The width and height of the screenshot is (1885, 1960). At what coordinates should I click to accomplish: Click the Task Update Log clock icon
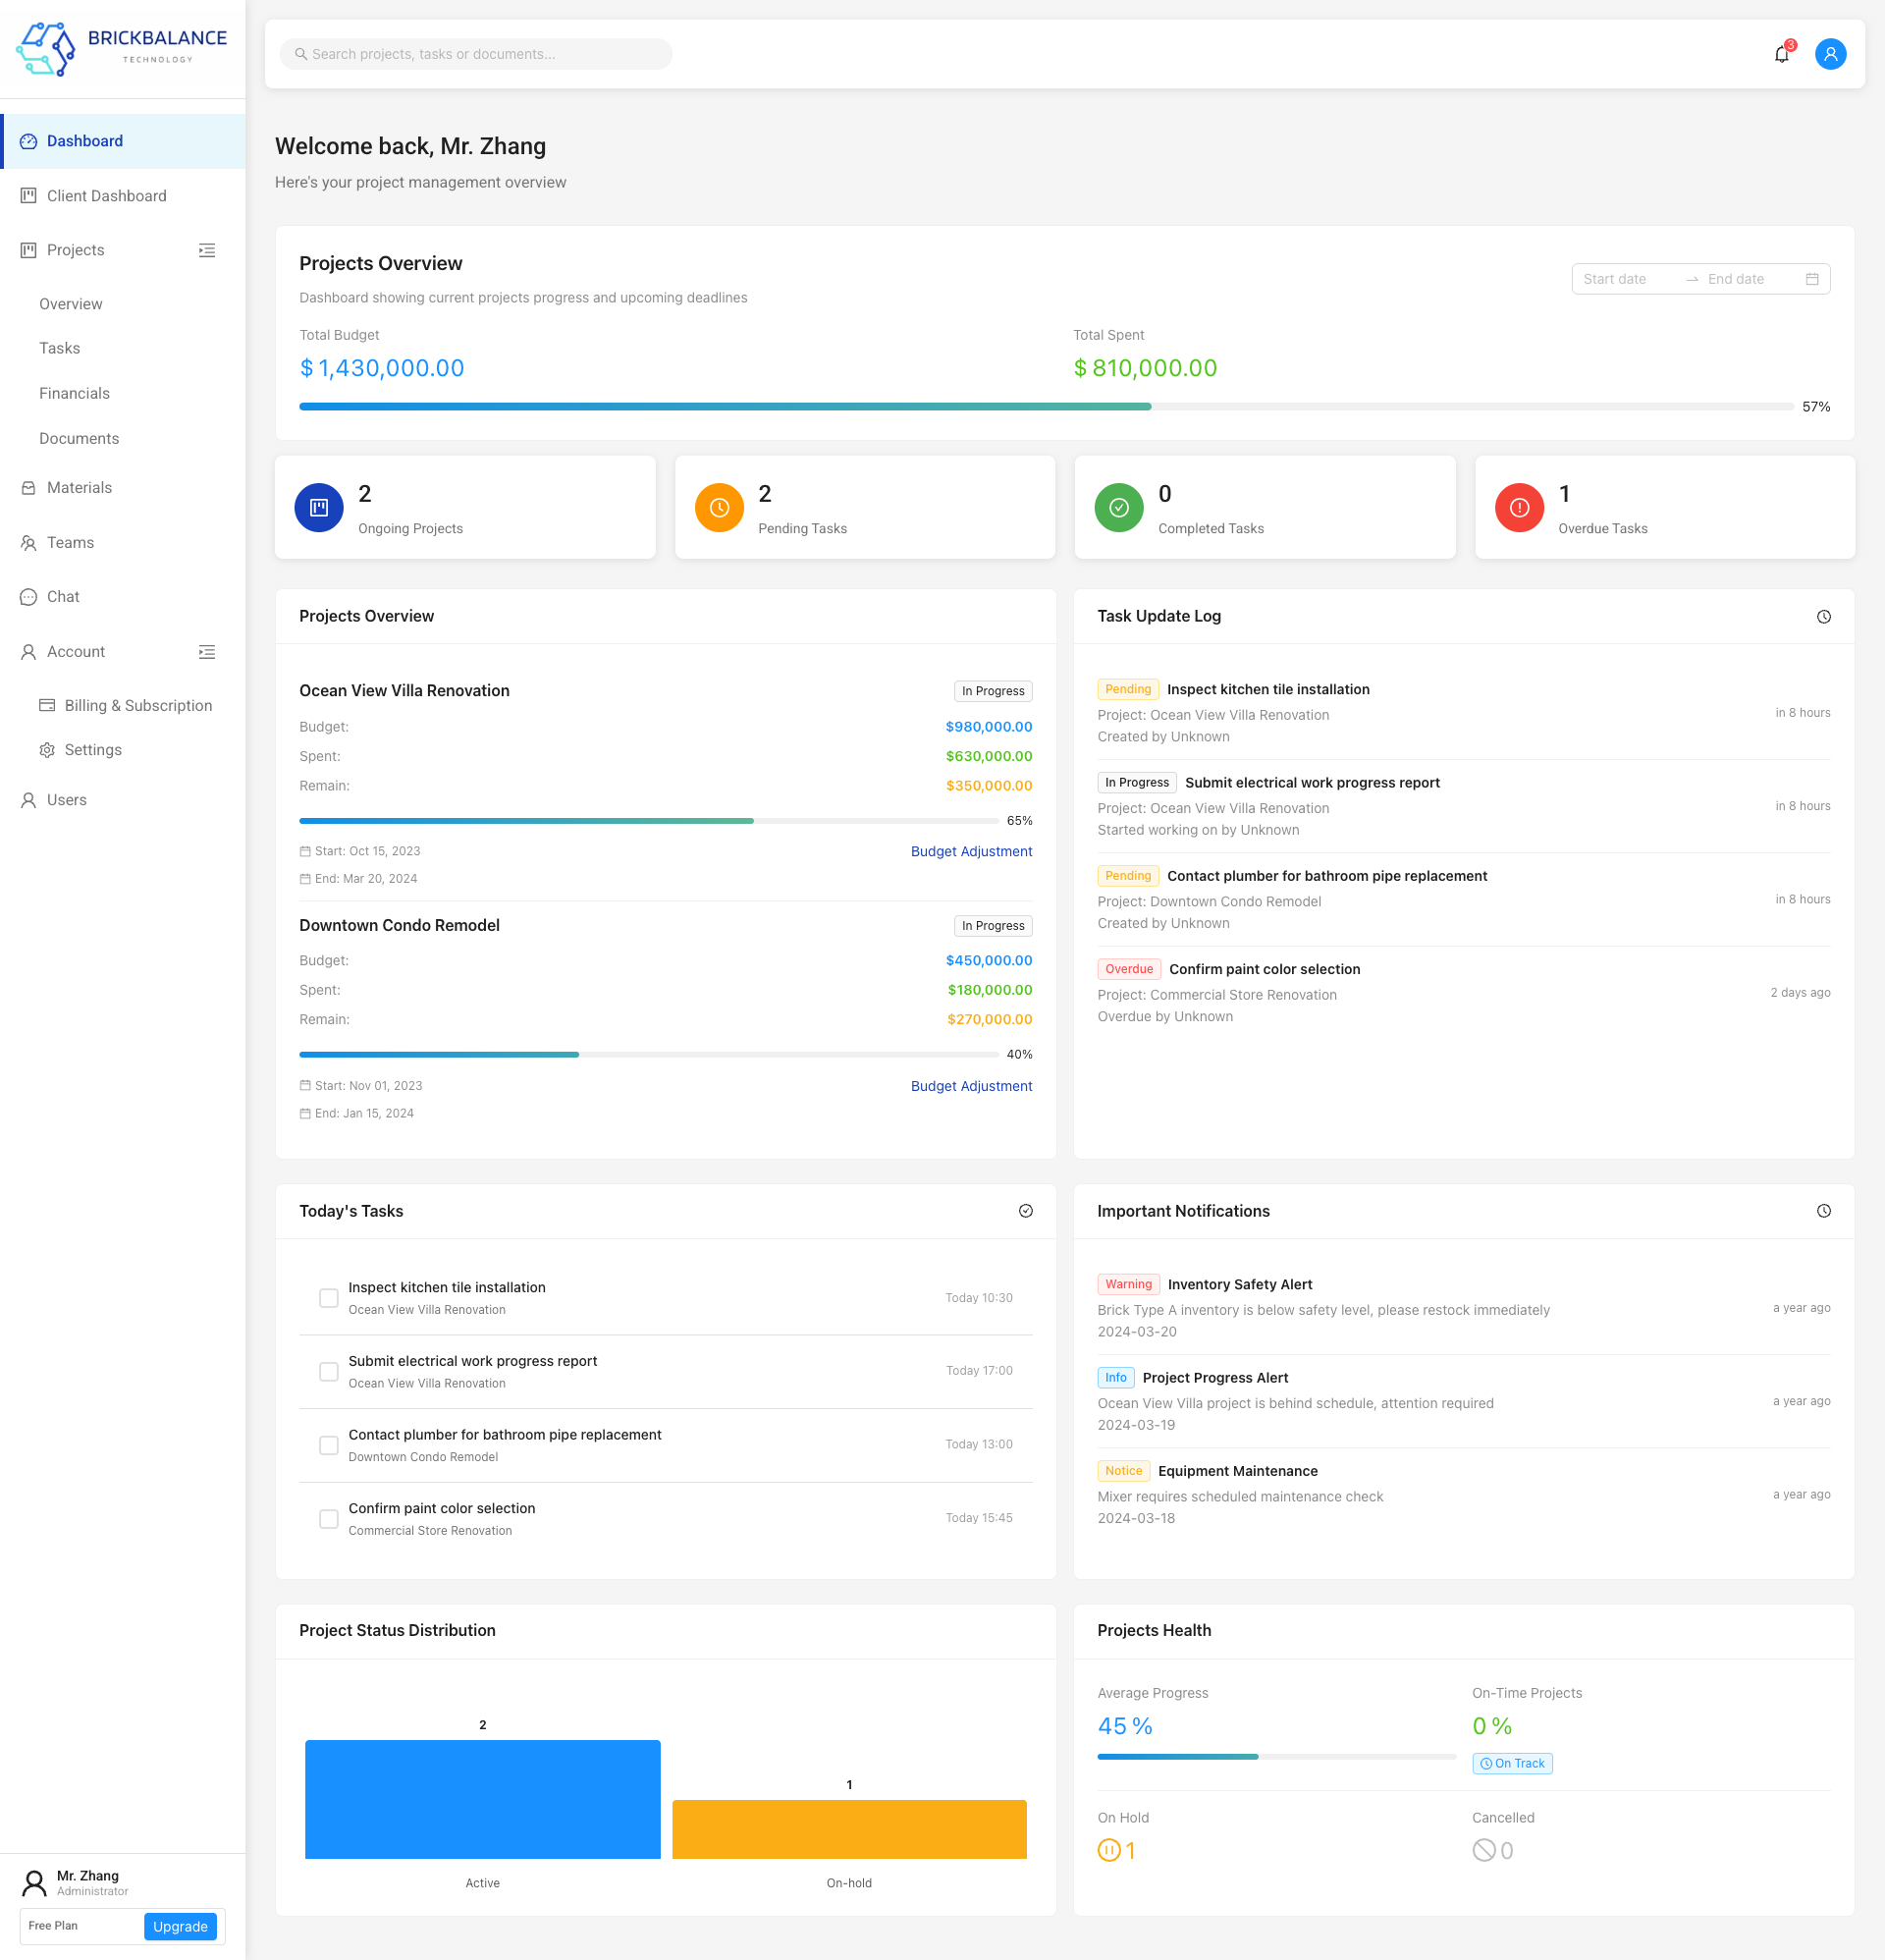coord(1823,617)
